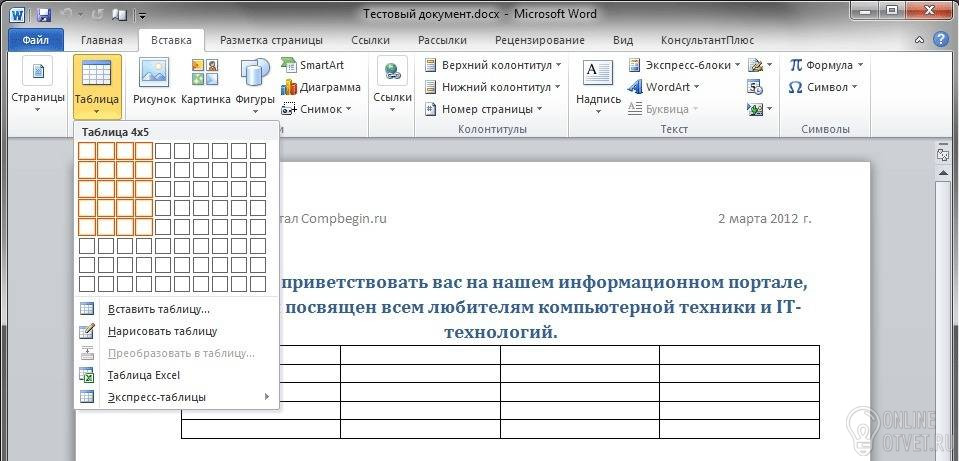Click the Таблица button in the ribbon
The image size is (959, 461).
click(x=97, y=86)
